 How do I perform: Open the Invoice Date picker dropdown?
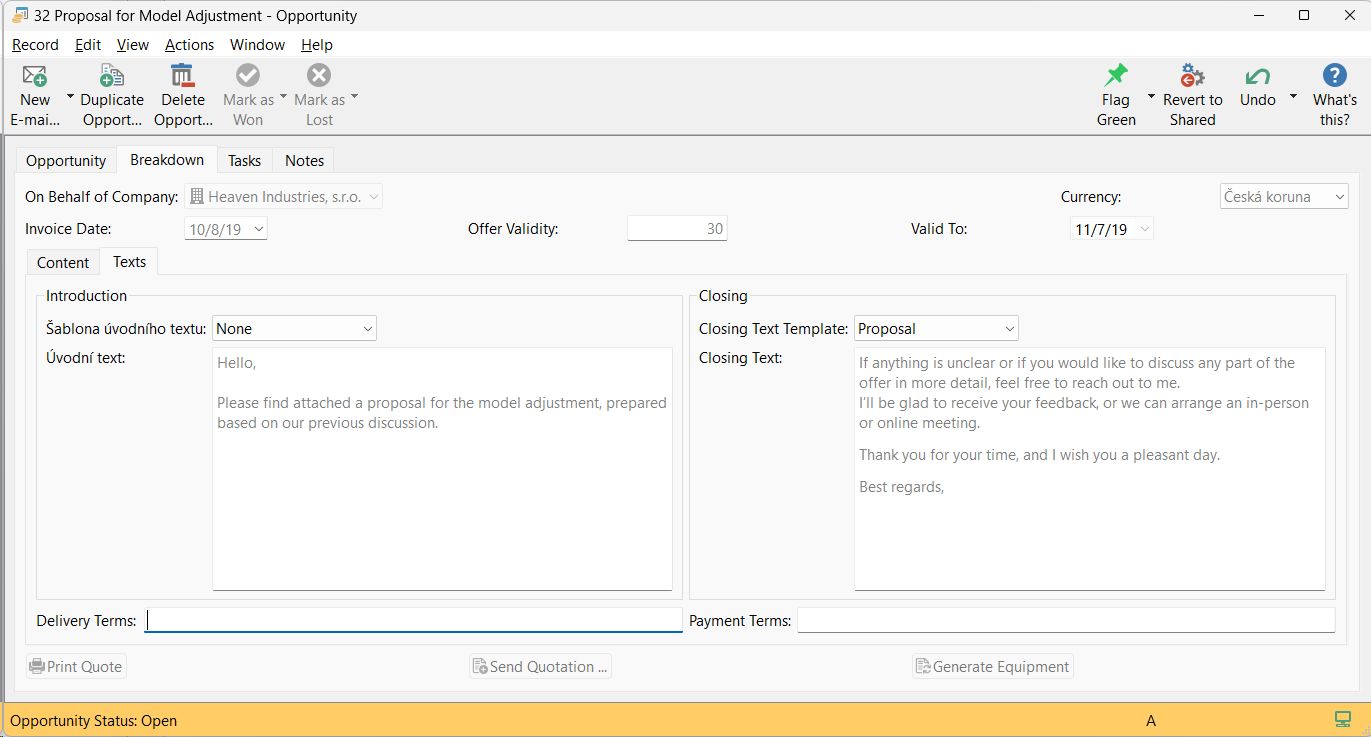tap(259, 229)
